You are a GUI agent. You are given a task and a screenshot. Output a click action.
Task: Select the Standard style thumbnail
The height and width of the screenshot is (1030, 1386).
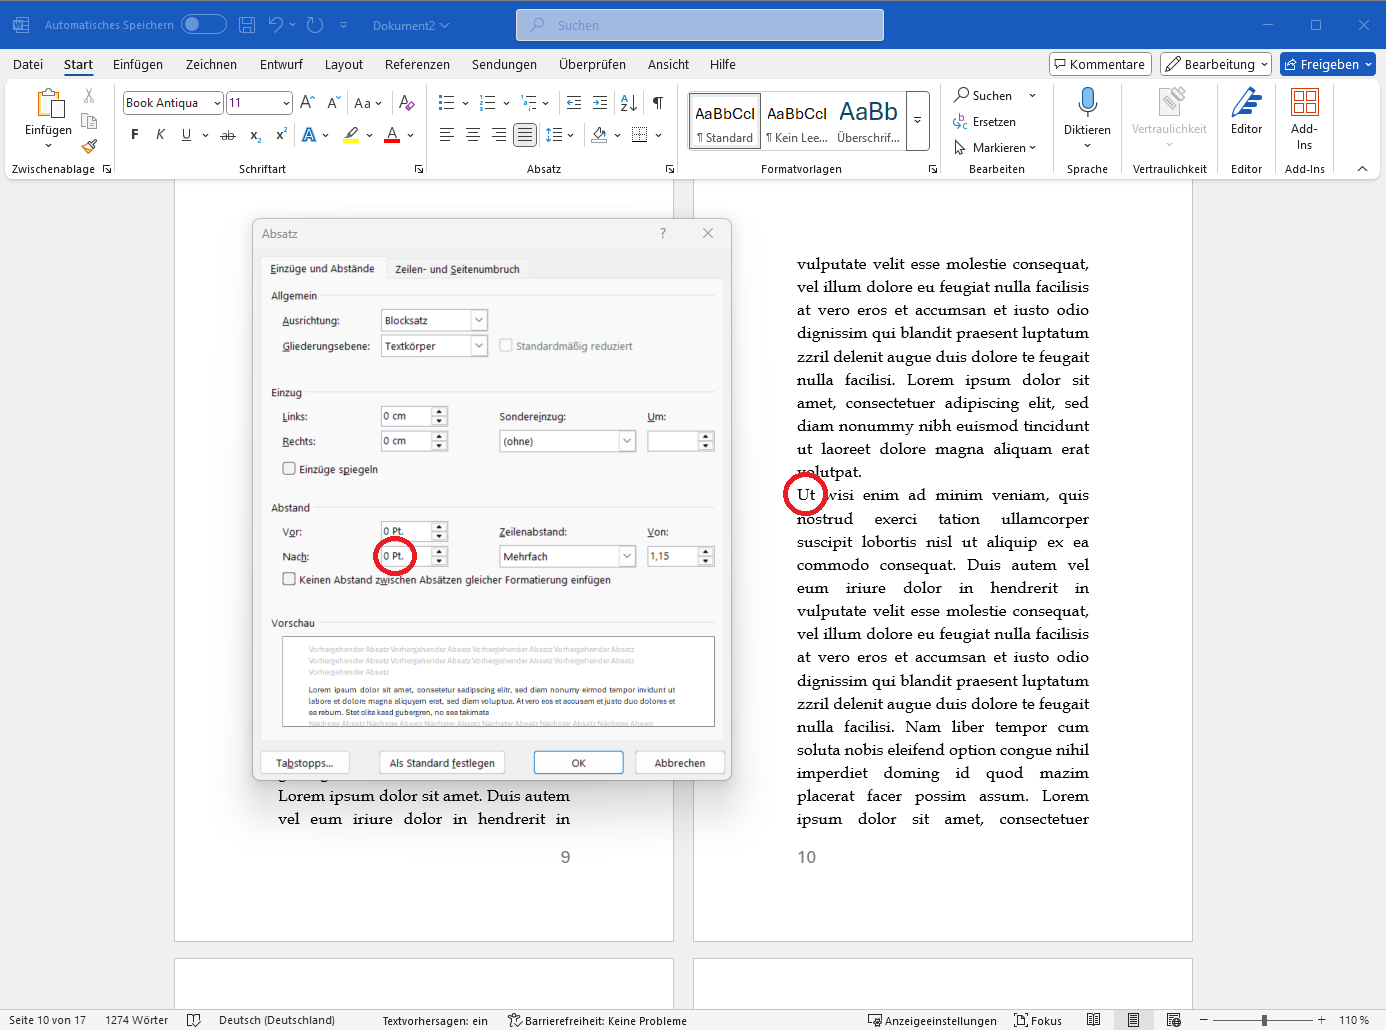pos(725,121)
